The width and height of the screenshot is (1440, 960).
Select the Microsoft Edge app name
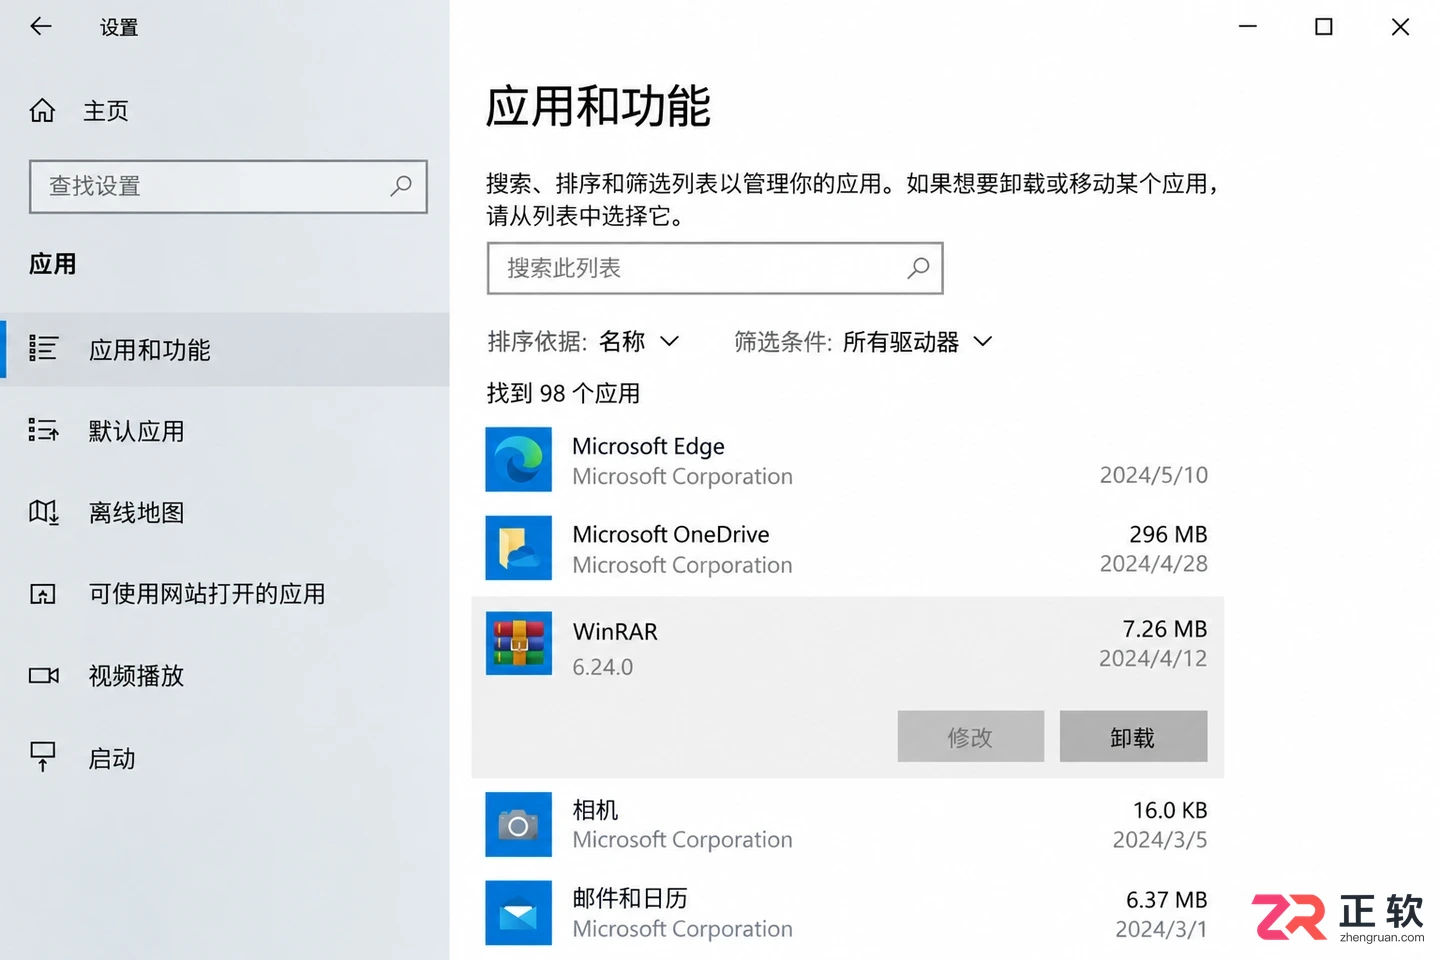click(x=648, y=446)
